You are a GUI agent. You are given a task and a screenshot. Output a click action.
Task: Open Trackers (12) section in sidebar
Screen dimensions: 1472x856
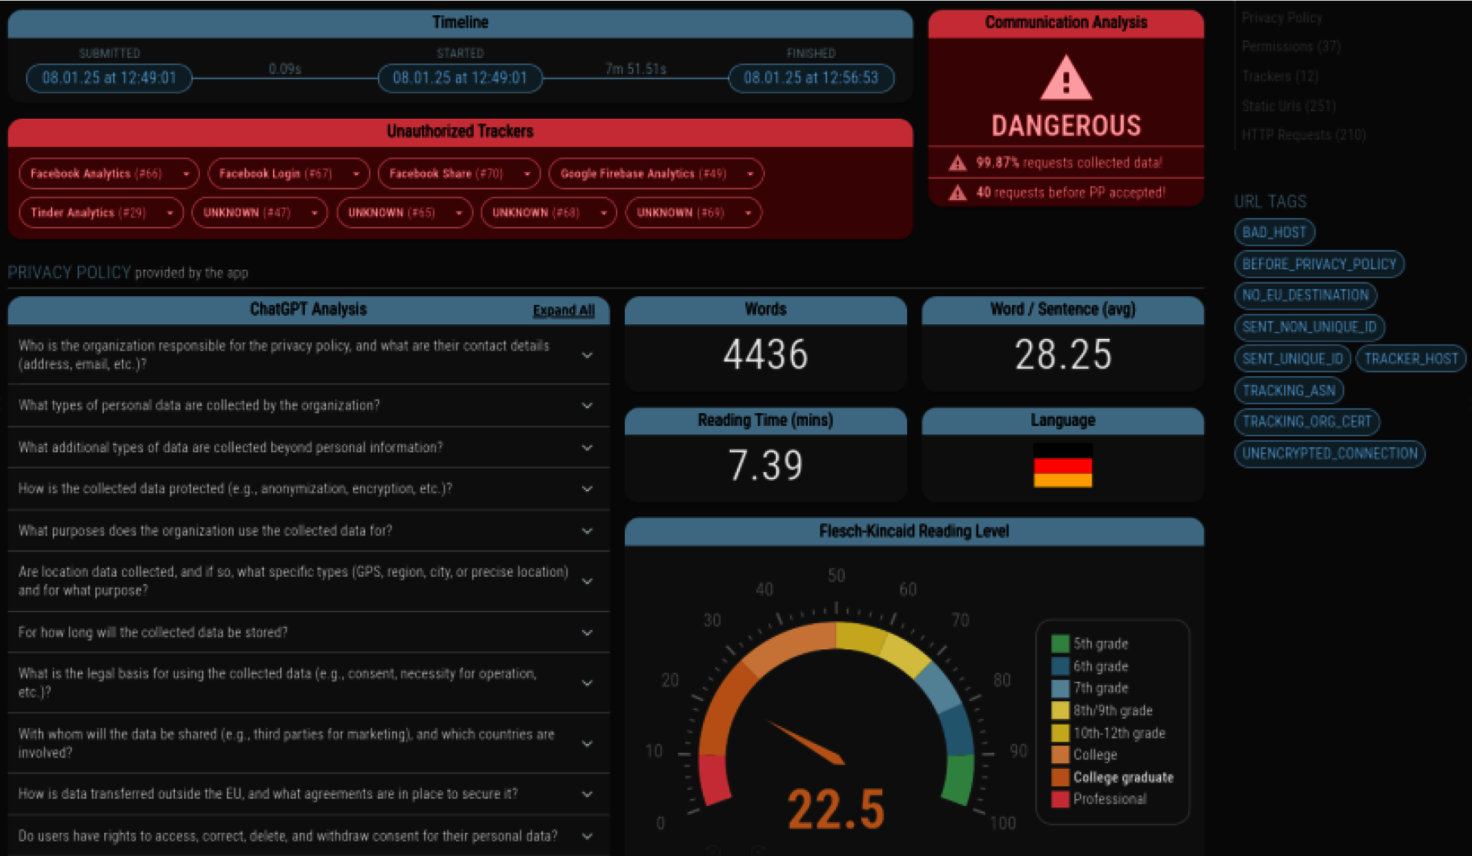coord(1279,76)
